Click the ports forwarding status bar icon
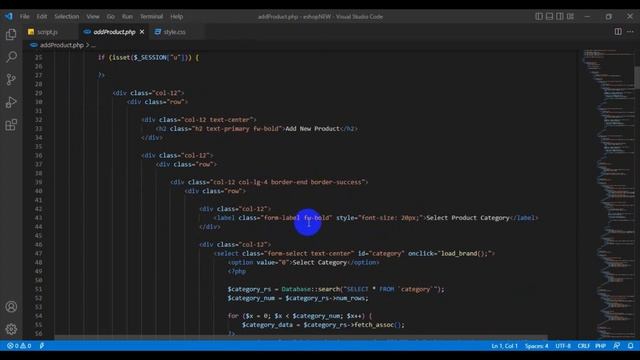 (42, 346)
